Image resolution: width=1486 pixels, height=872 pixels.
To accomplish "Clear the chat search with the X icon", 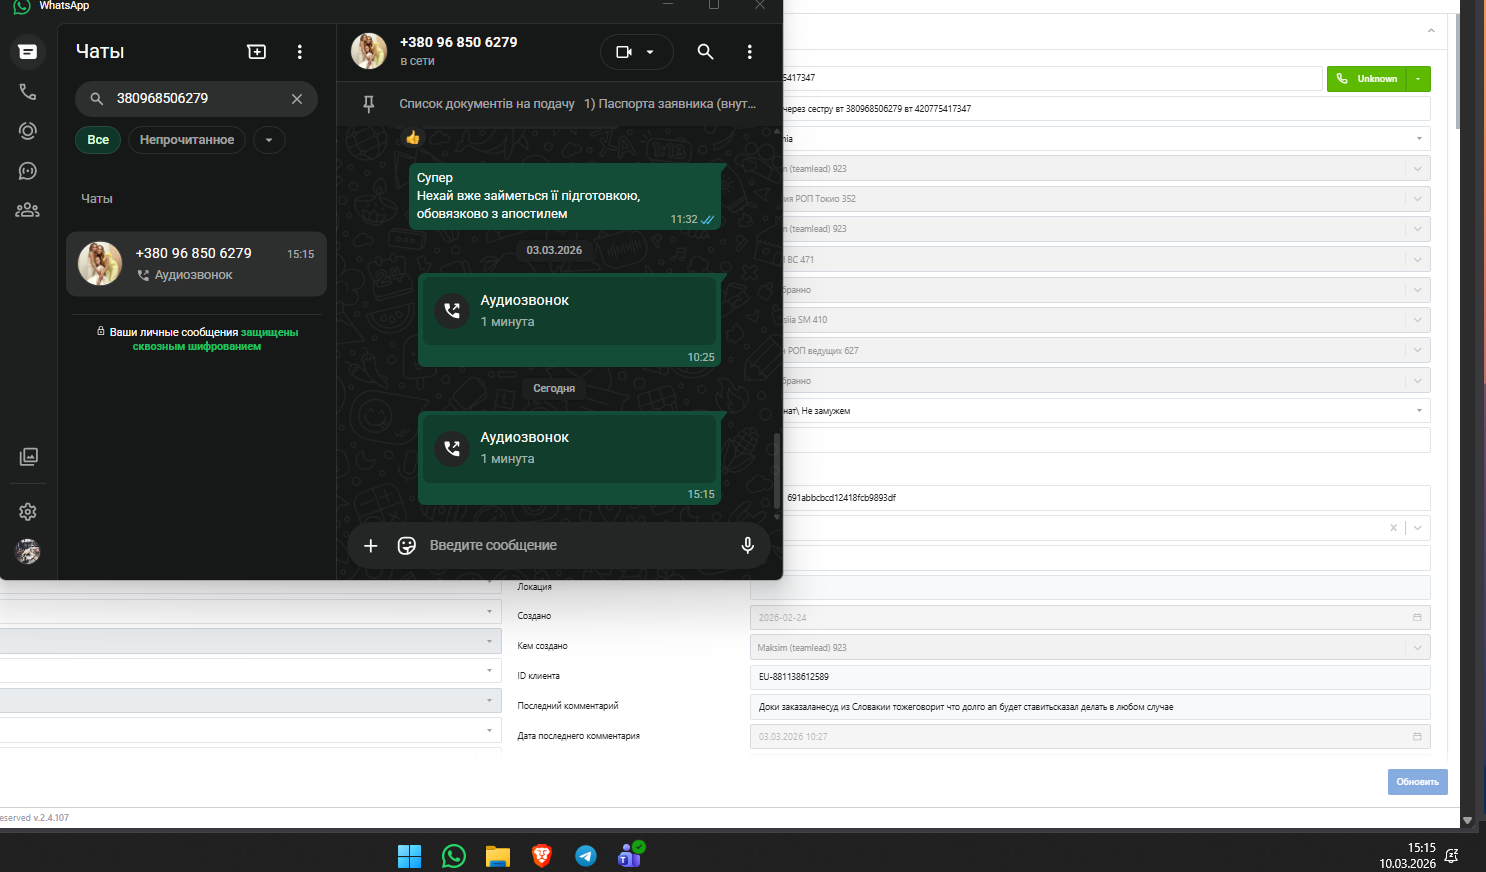I will (x=297, y=99).
